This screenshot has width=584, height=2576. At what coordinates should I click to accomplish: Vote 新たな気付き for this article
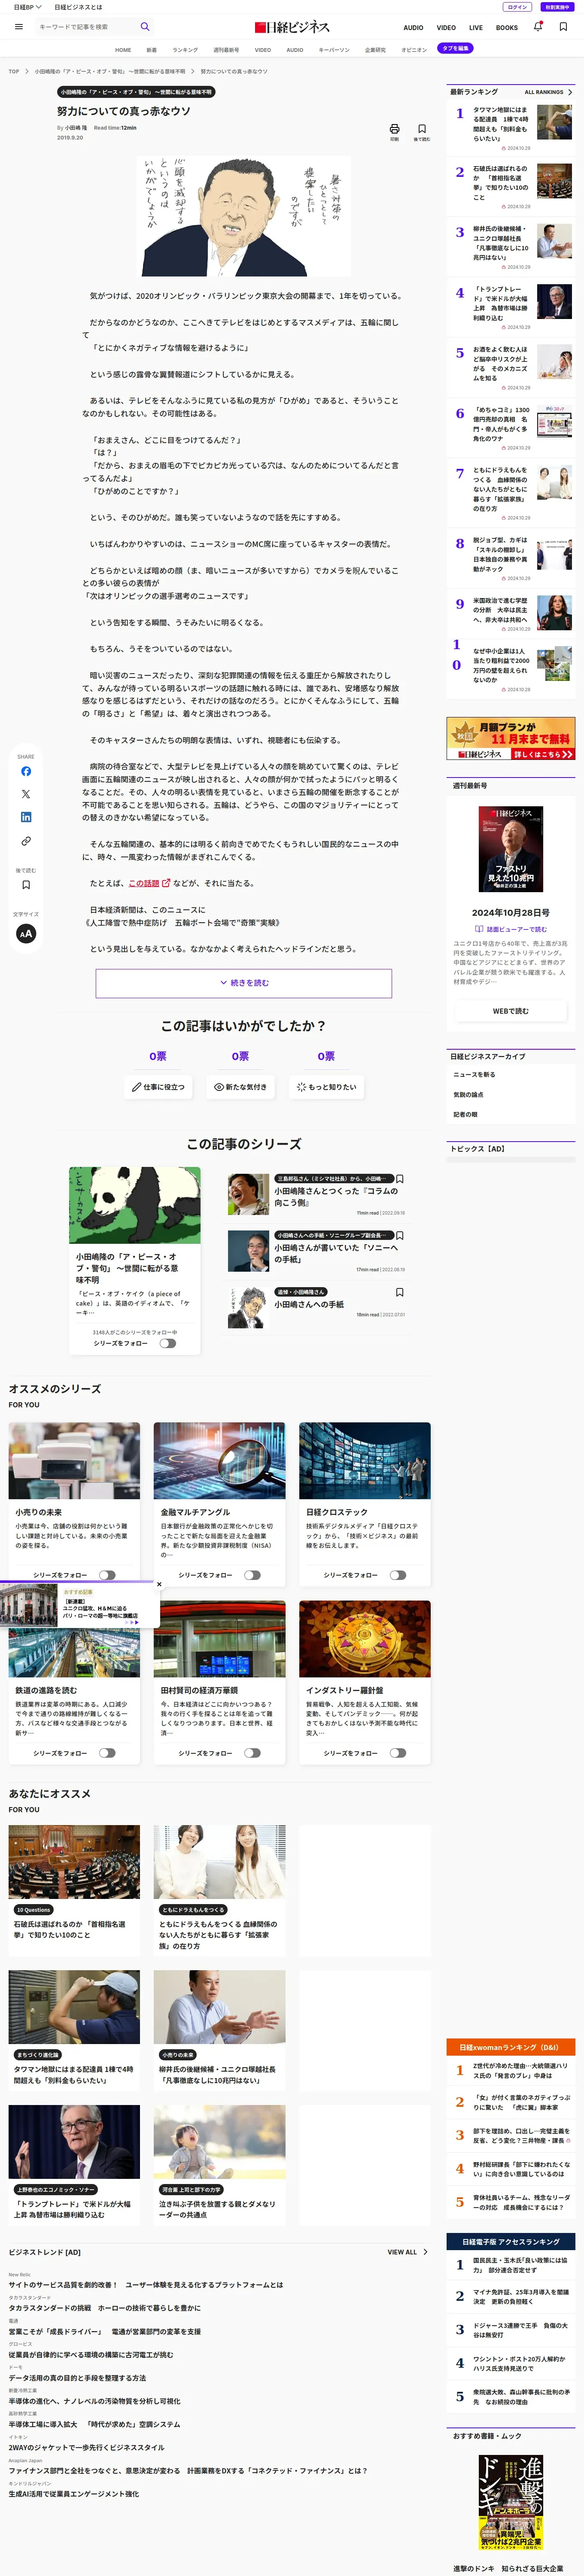click(x=240, y=1087)
